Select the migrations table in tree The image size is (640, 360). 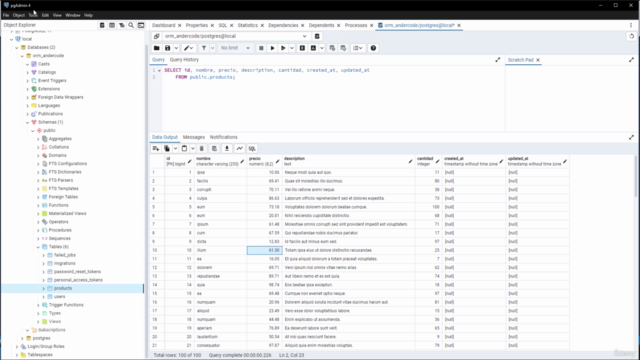tap(64, 264)
